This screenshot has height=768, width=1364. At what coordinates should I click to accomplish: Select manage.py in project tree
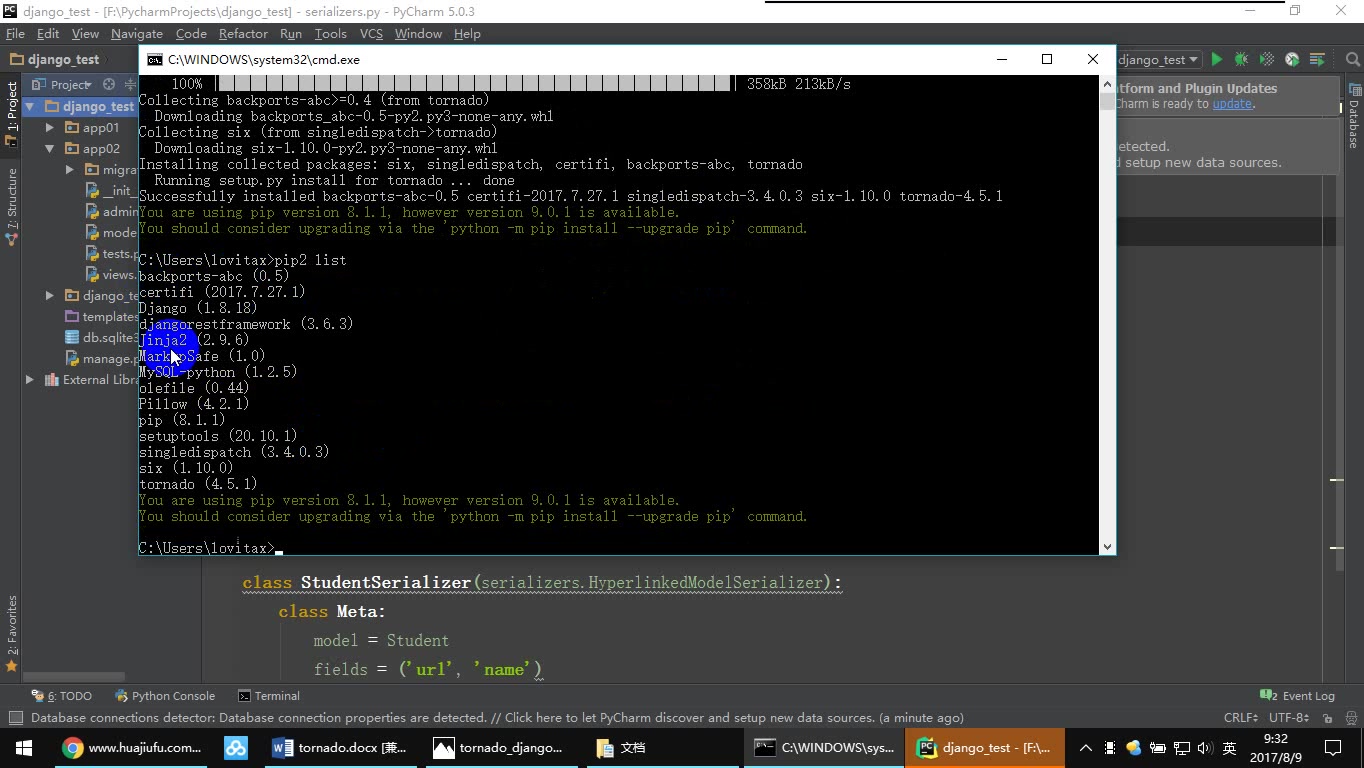coord(101,358)
